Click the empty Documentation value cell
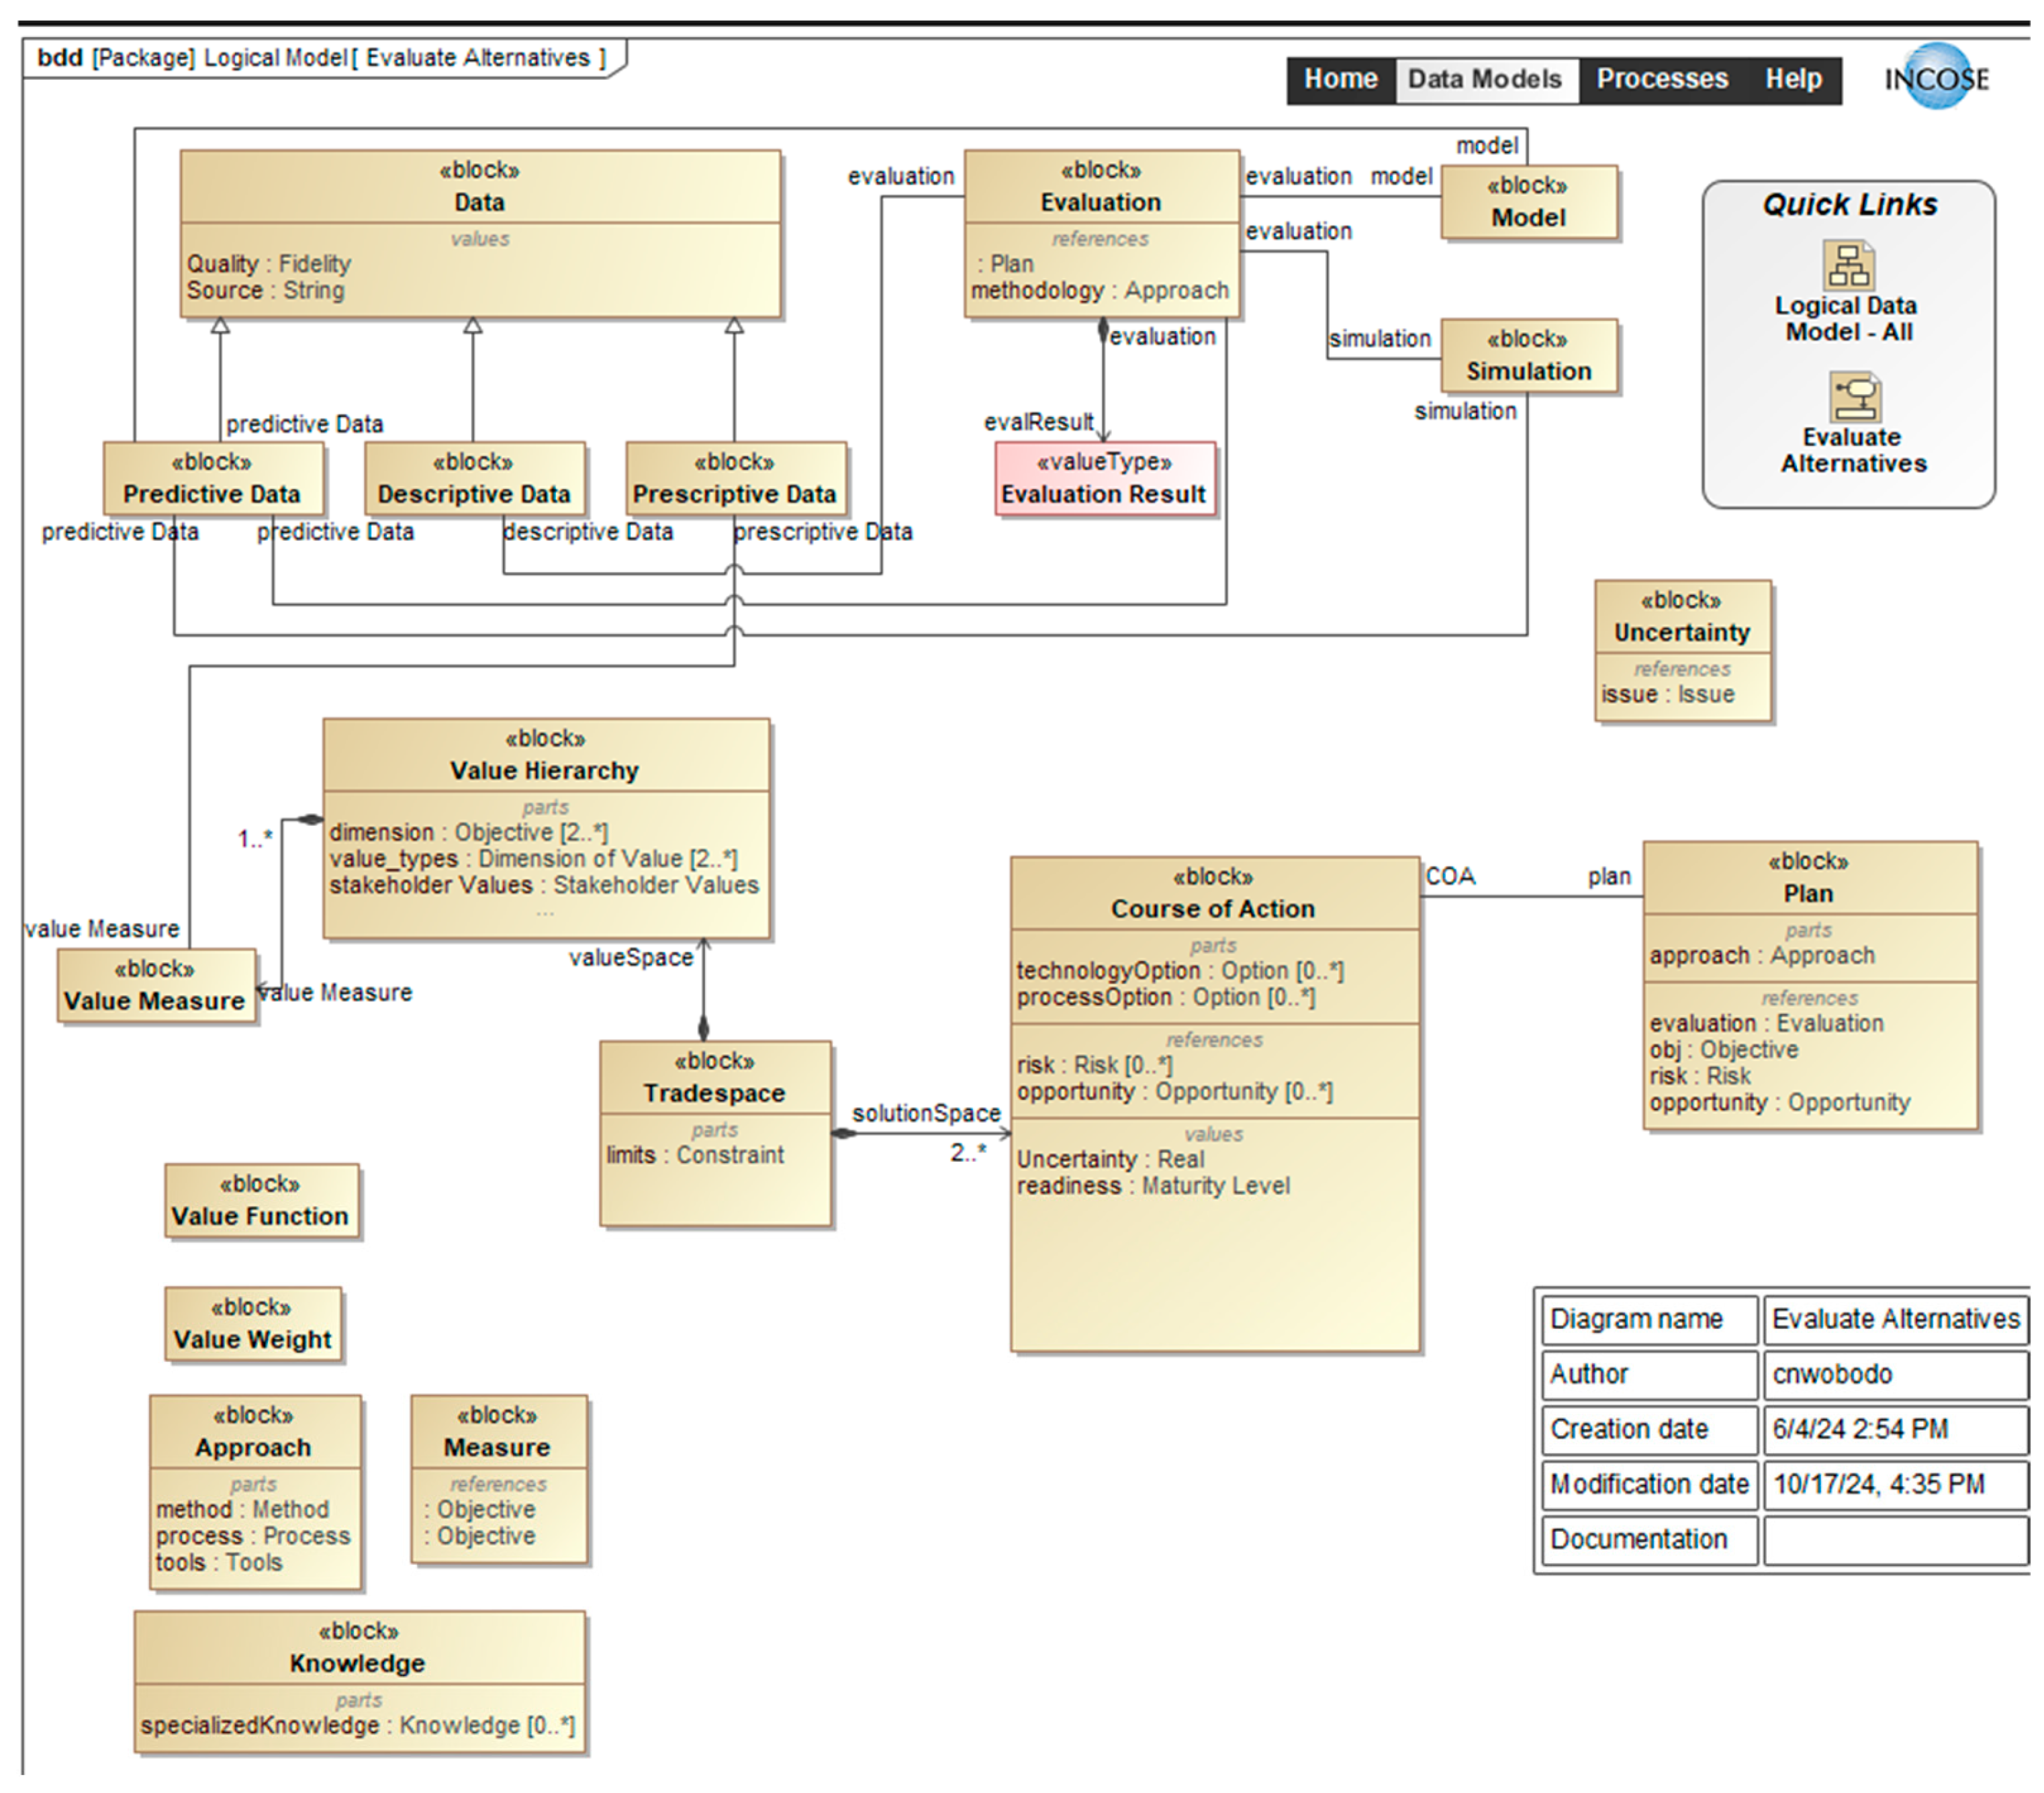The height and width of the screenshot is (1793, 2044). tap(1896, 1539)
